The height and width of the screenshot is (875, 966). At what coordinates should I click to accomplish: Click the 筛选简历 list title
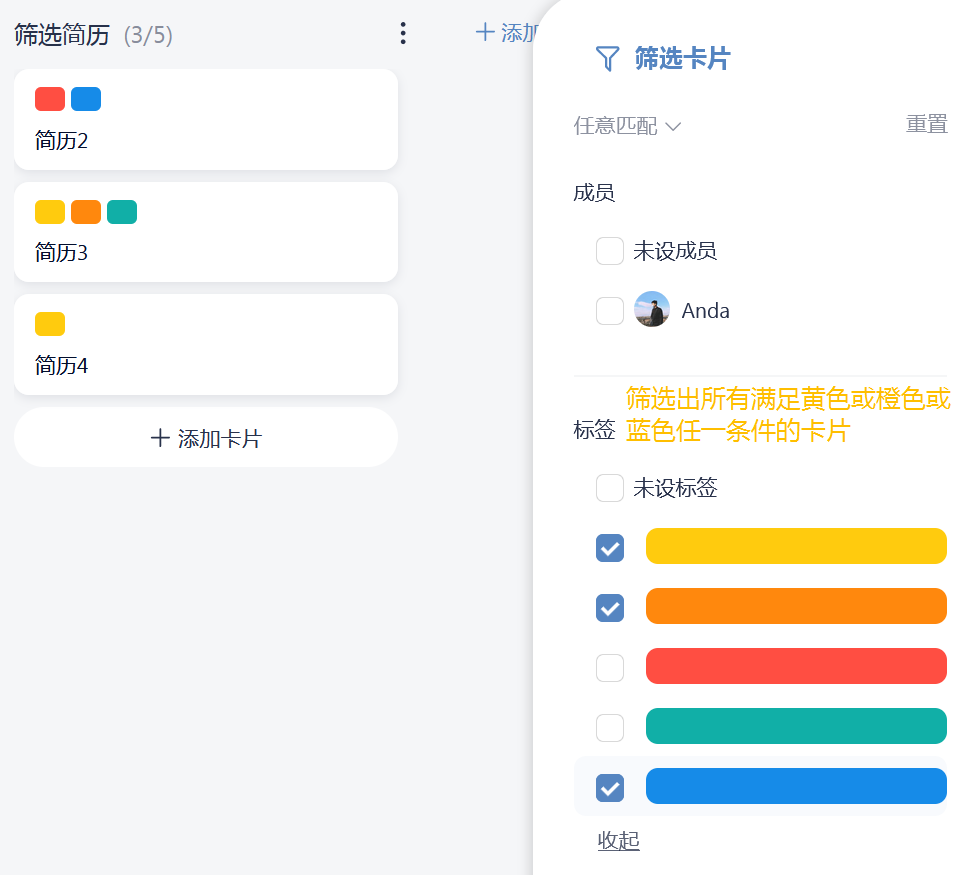point(62,35)
